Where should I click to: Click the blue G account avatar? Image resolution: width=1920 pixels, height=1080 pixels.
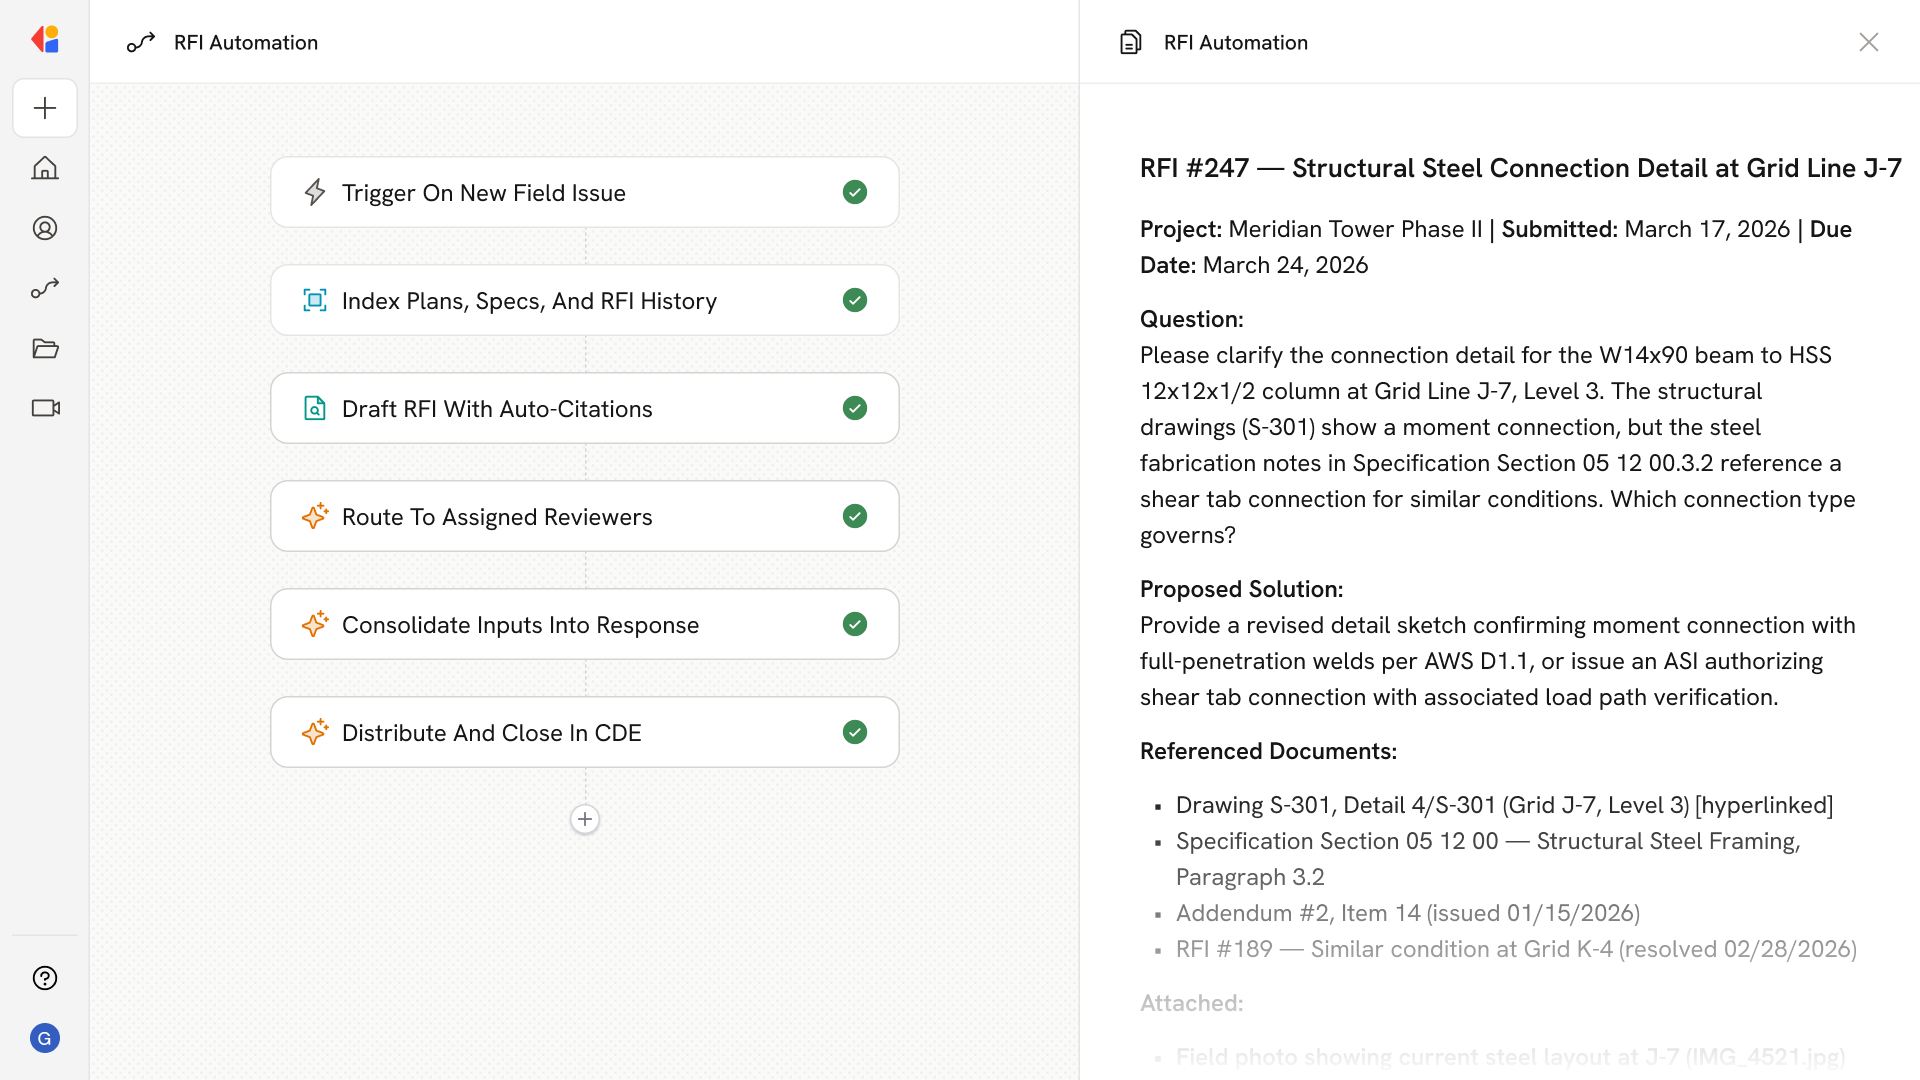click(x=45, y=1038)
